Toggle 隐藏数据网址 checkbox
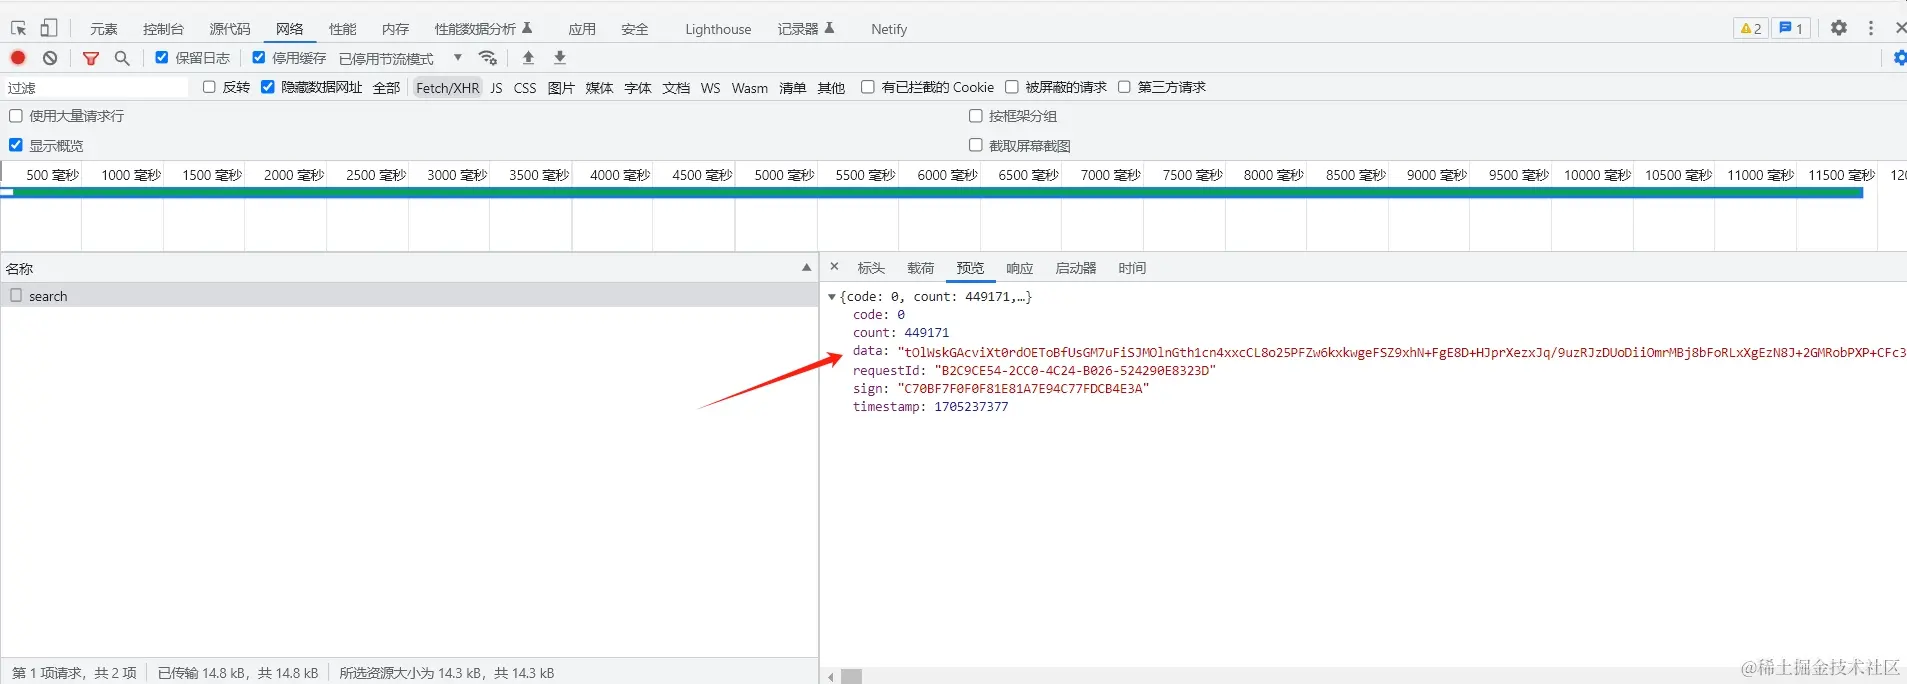Screen dimensions: 1907x684 point(267,87)
